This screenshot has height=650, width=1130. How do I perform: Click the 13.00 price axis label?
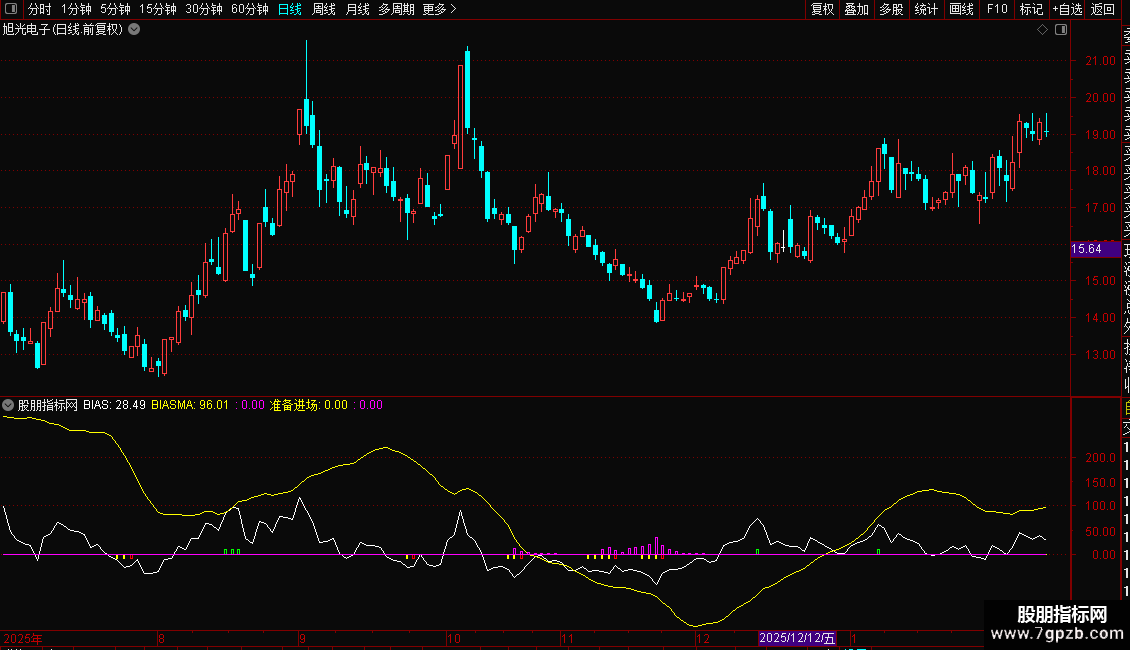click(1100, 354)
